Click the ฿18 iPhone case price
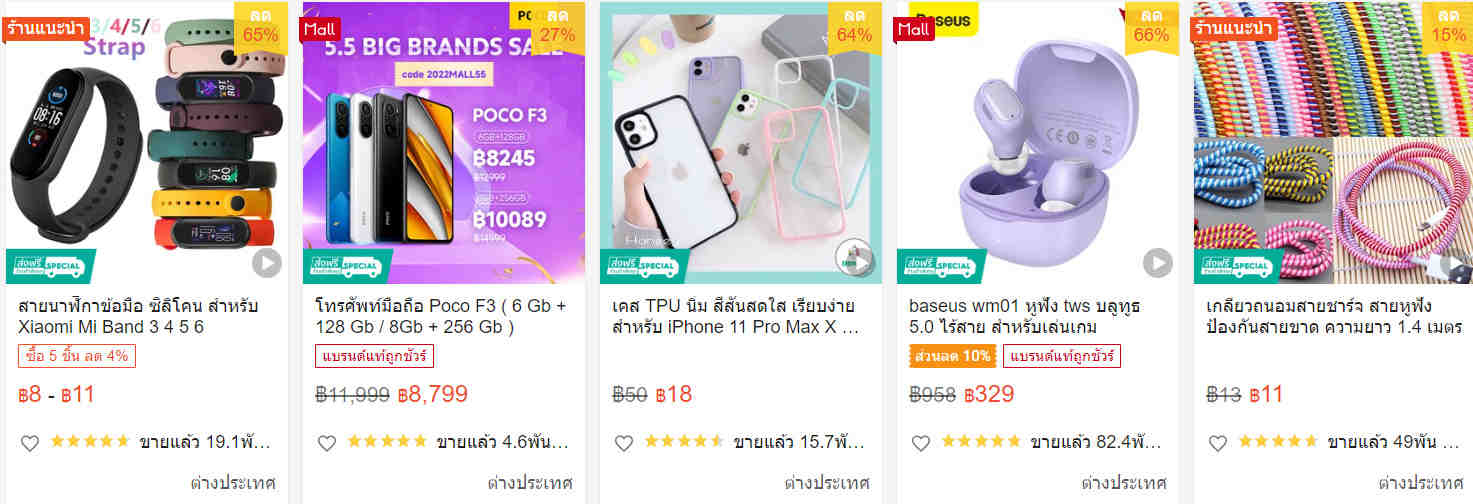Image resolution: width=1473 pixels, height=504 pixels. click(x=674, y=394)
